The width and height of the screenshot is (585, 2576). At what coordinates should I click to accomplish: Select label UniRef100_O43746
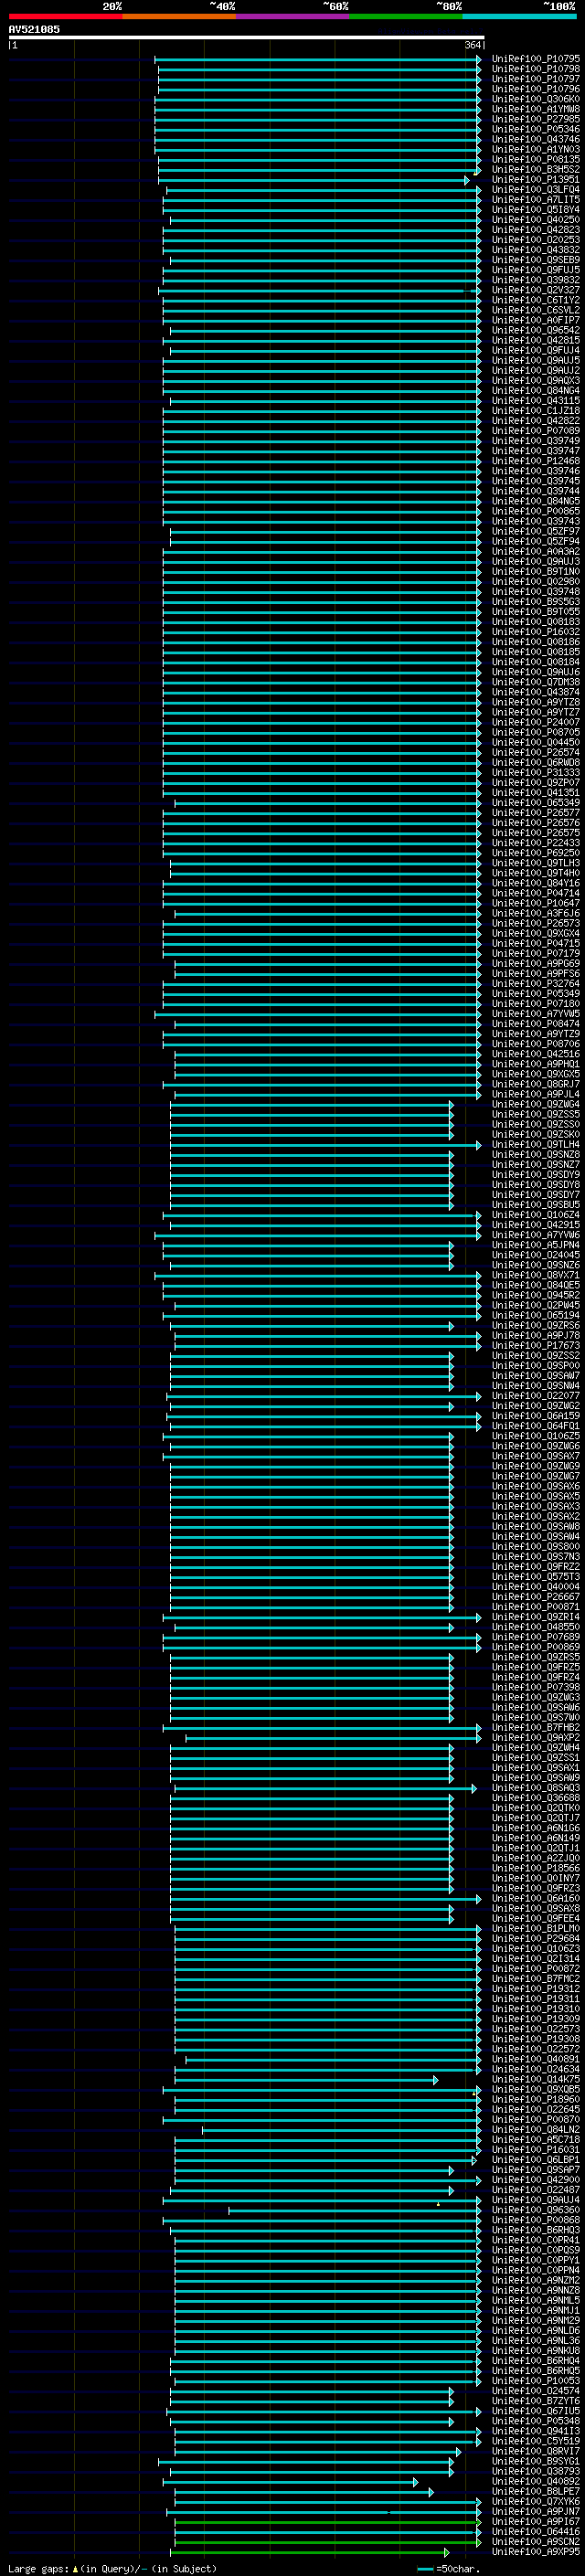coord(535,139)
